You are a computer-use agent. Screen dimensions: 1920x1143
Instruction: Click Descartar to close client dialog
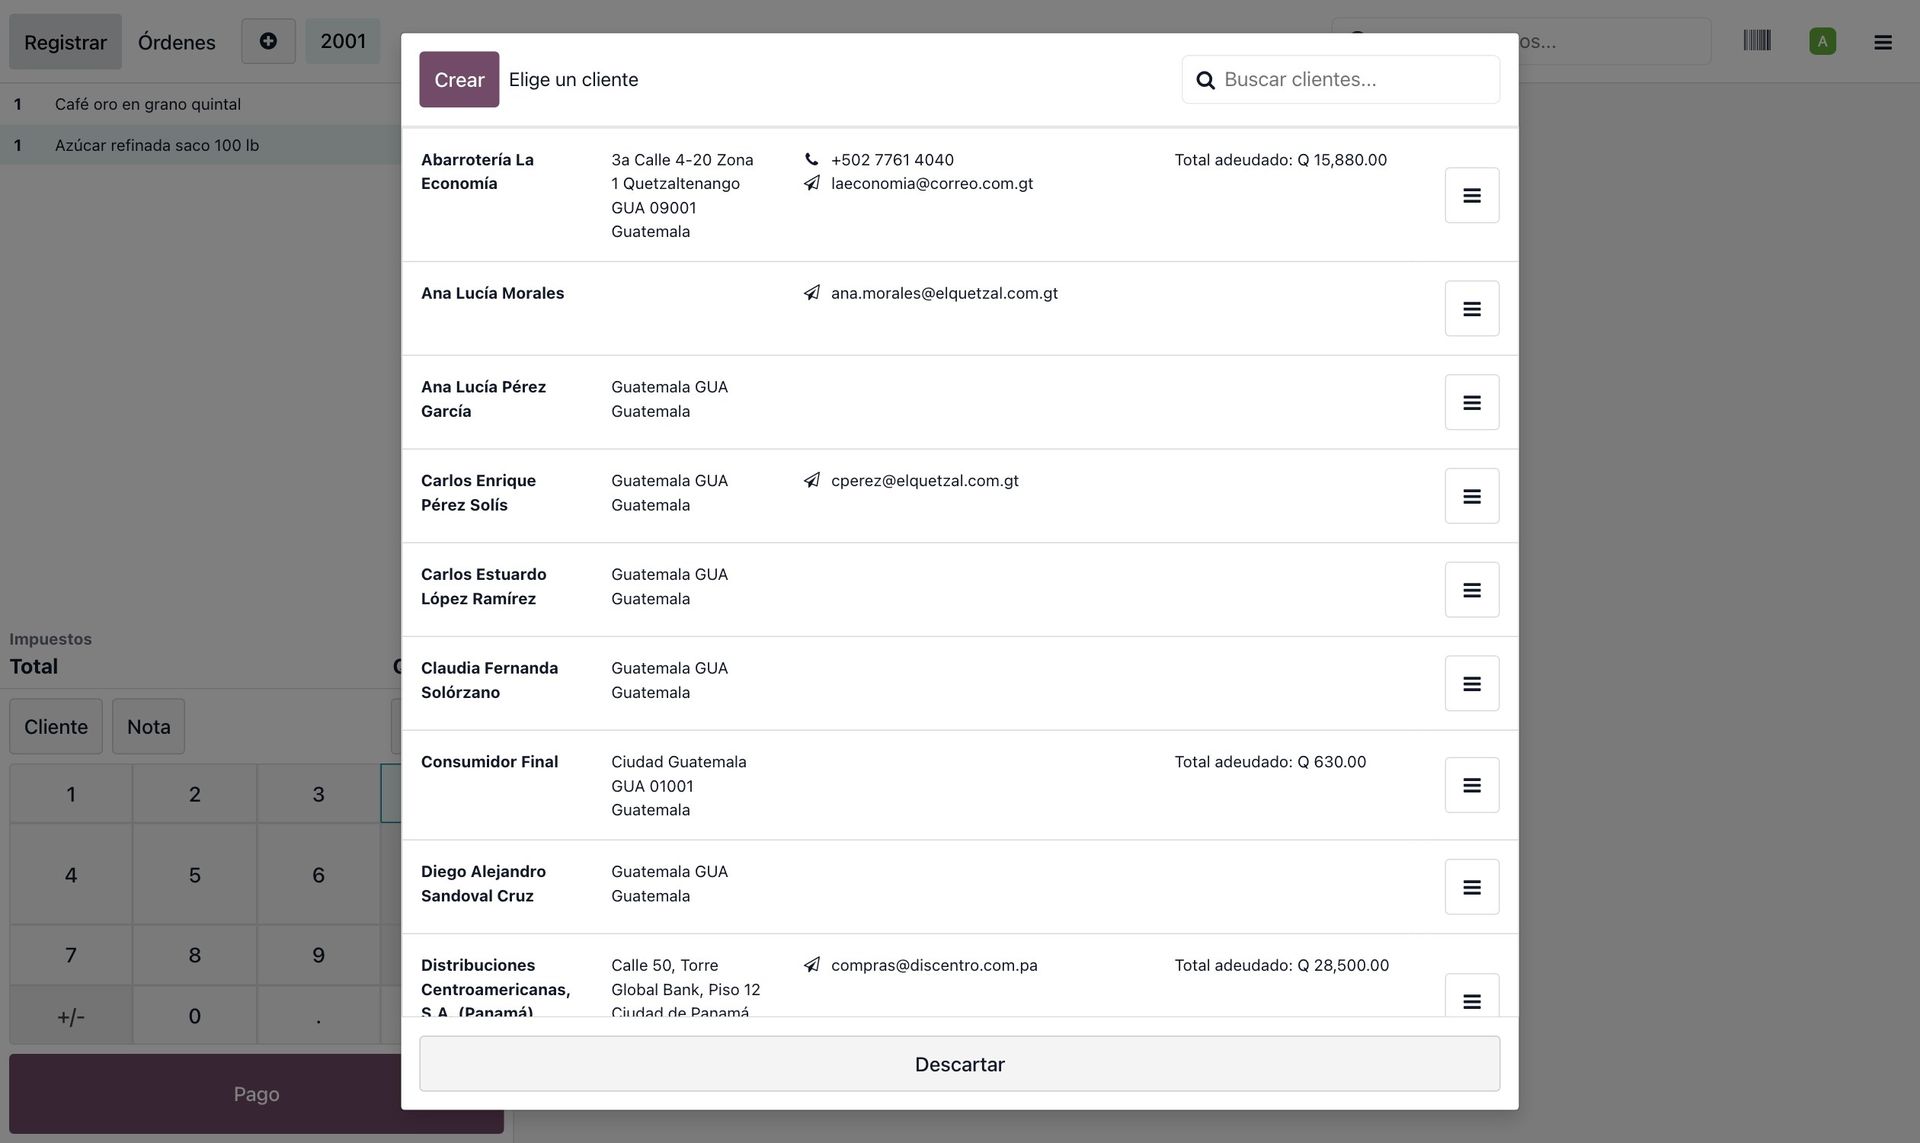[x=959, y=1064]
